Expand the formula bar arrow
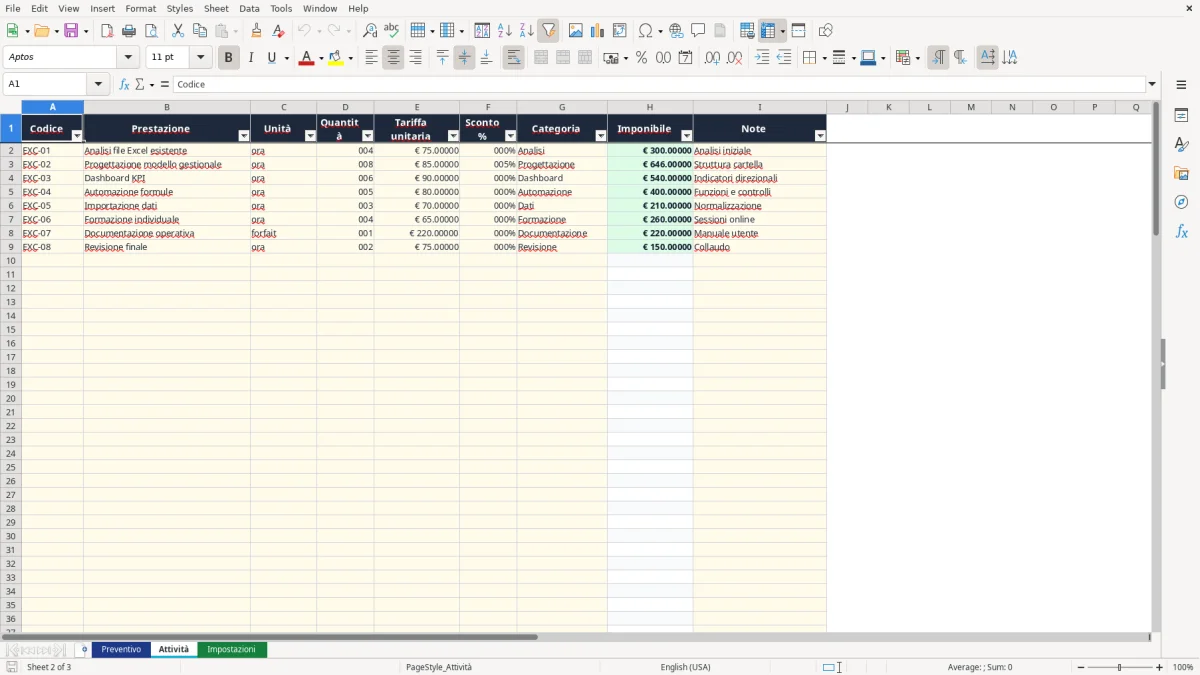Viewport: 1200px width, 675px height. [x=1152, y=84]
